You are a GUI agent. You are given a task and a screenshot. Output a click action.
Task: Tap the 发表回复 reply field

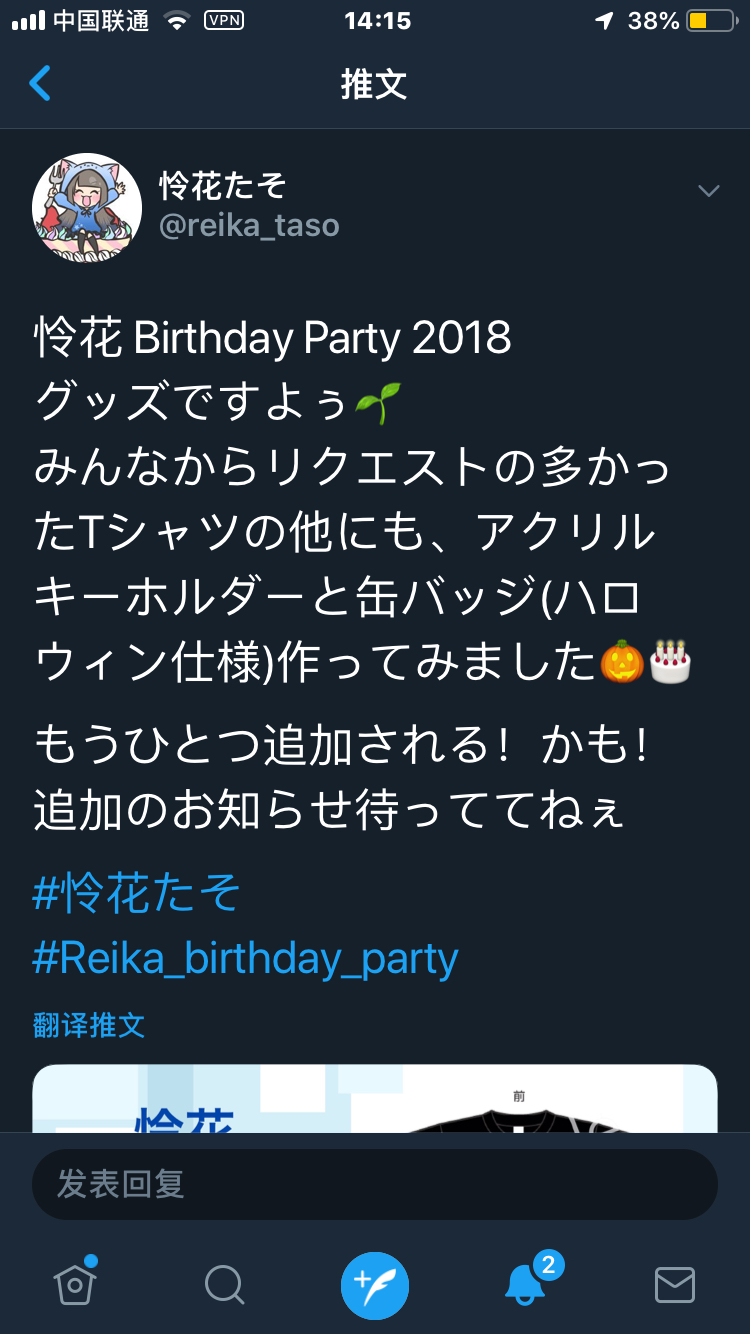tap(375, 1184)
